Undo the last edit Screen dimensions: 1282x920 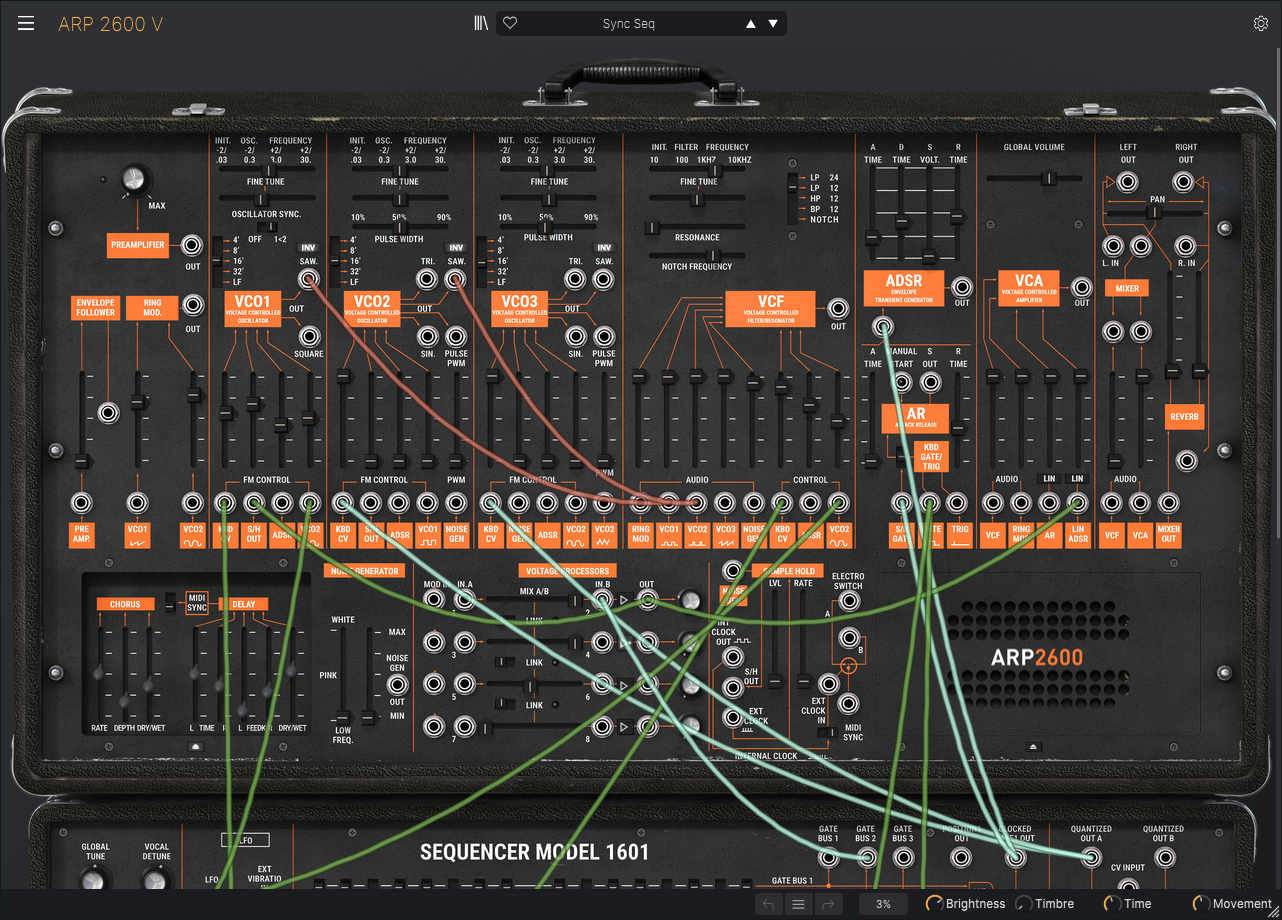click(768, 904)
